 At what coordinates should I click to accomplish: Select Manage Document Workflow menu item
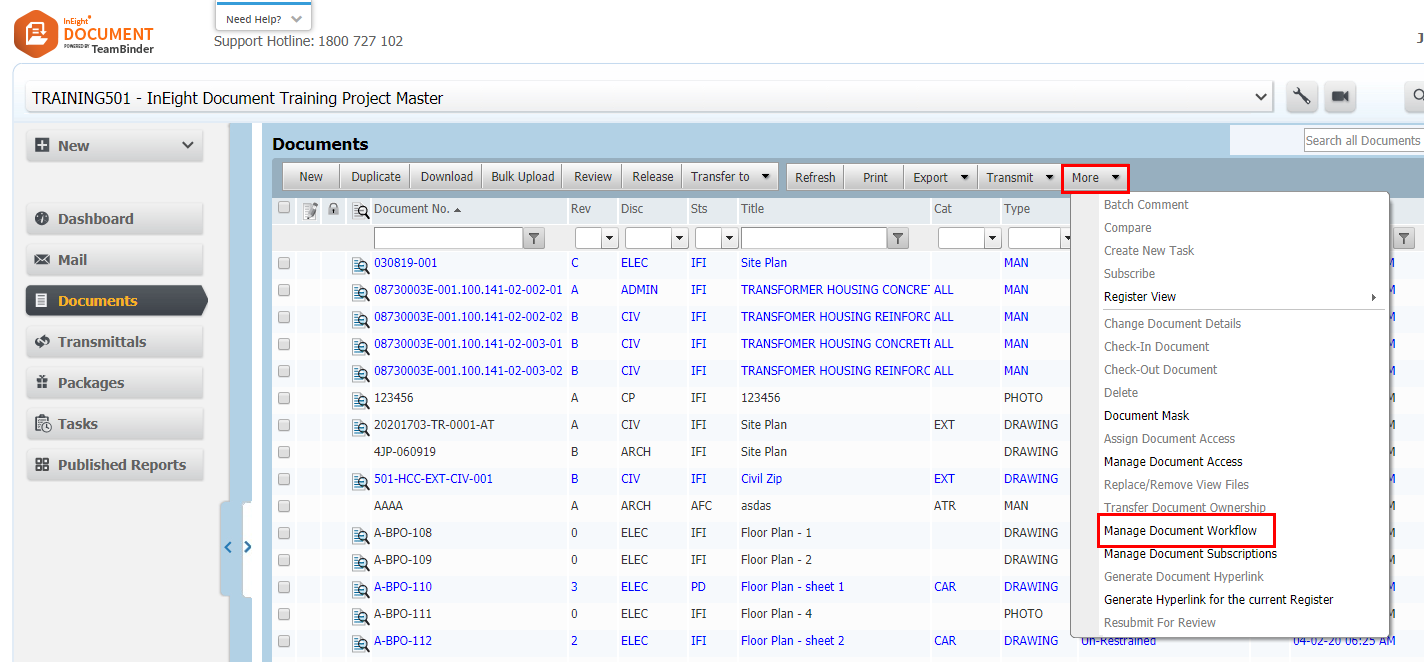click(1180, 530)
